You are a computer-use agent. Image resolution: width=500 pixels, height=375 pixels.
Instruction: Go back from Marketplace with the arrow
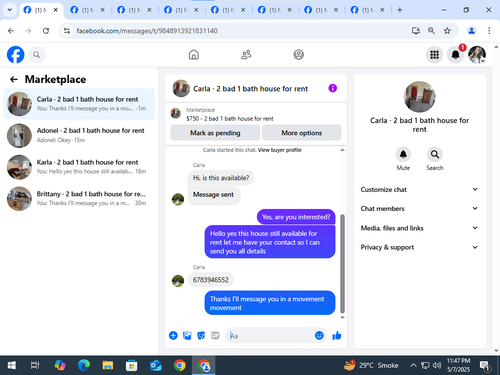click(14, 79)
